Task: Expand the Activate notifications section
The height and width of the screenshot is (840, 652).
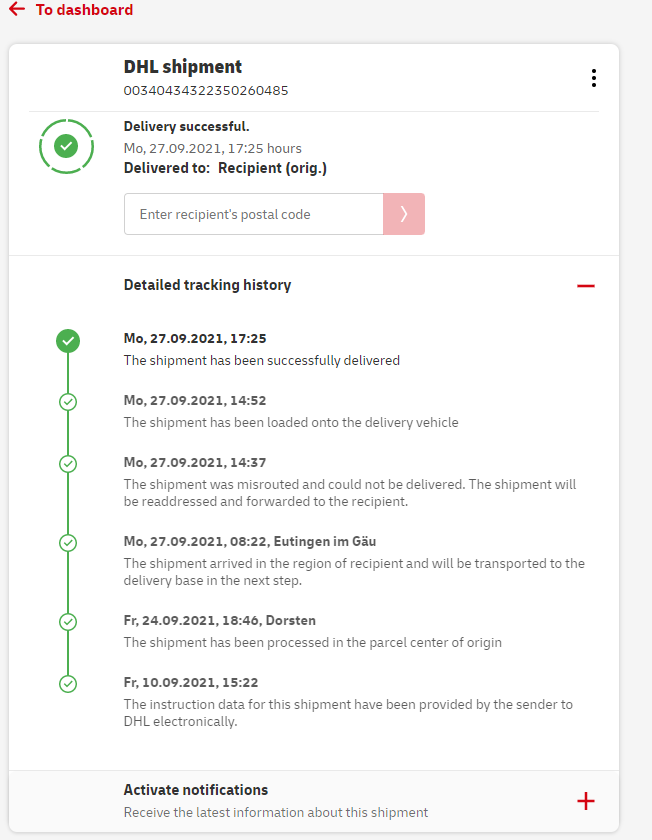Action: 586,801
